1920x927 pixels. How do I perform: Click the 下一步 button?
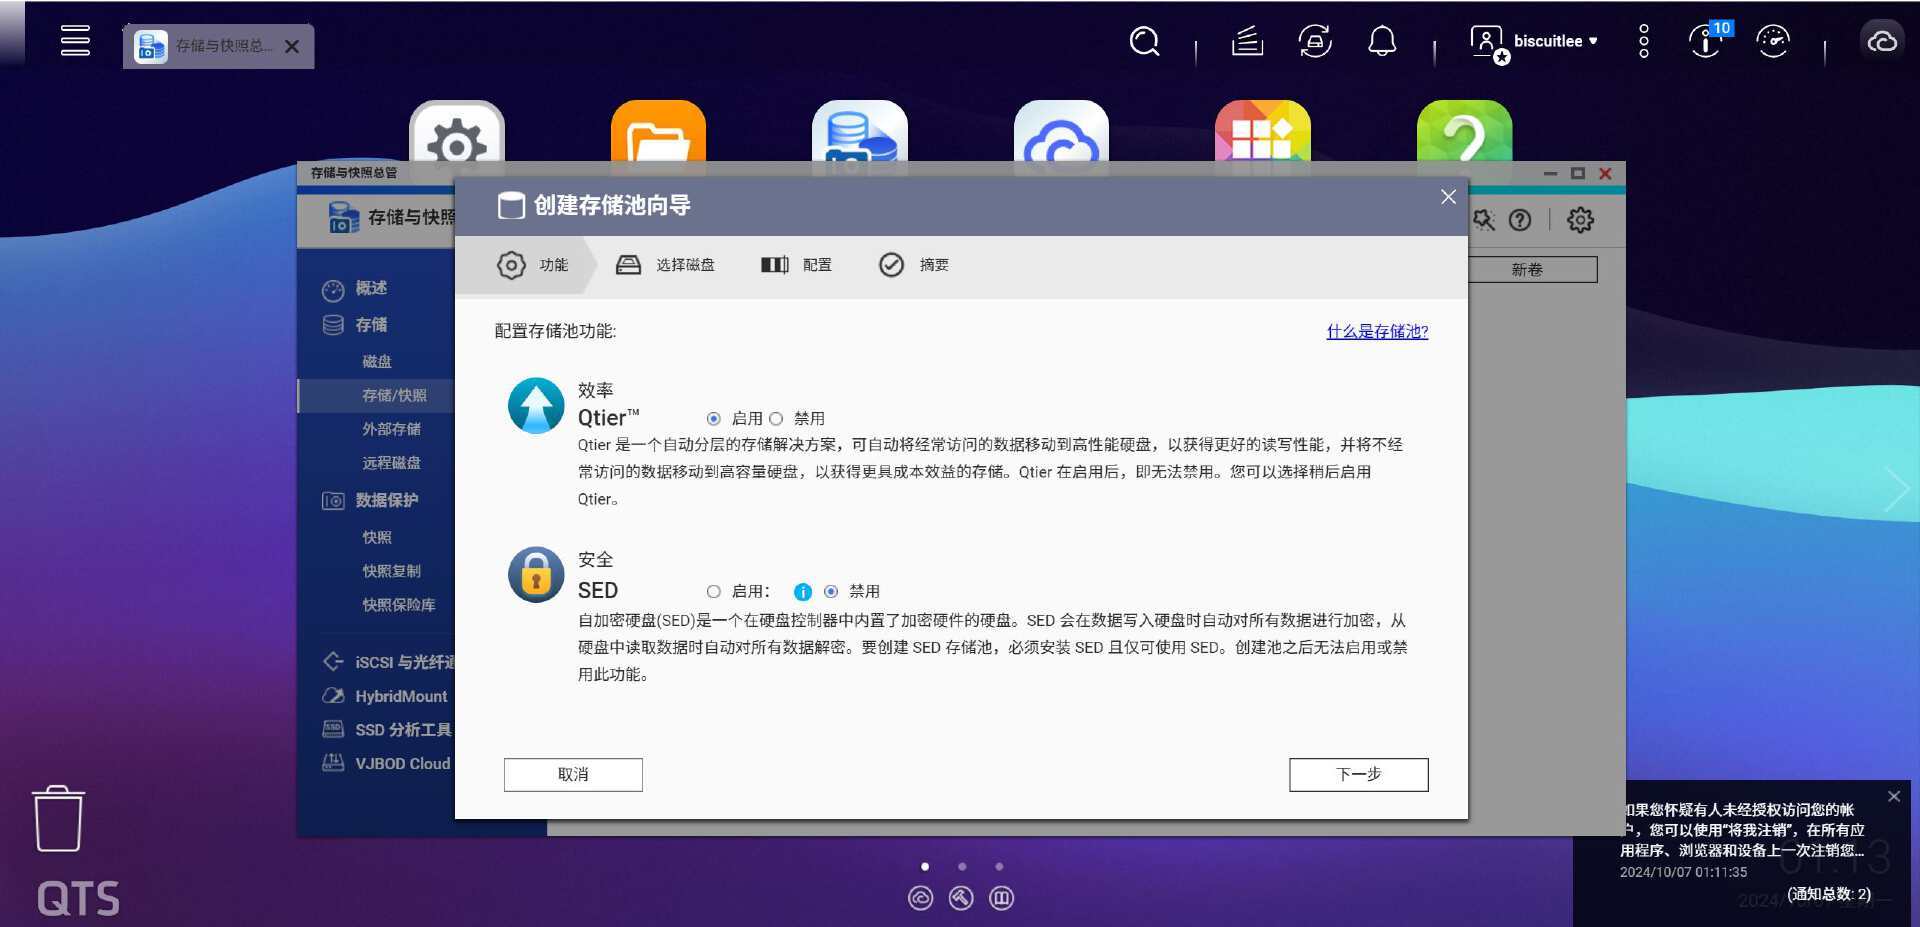(x=1358, y=775)
